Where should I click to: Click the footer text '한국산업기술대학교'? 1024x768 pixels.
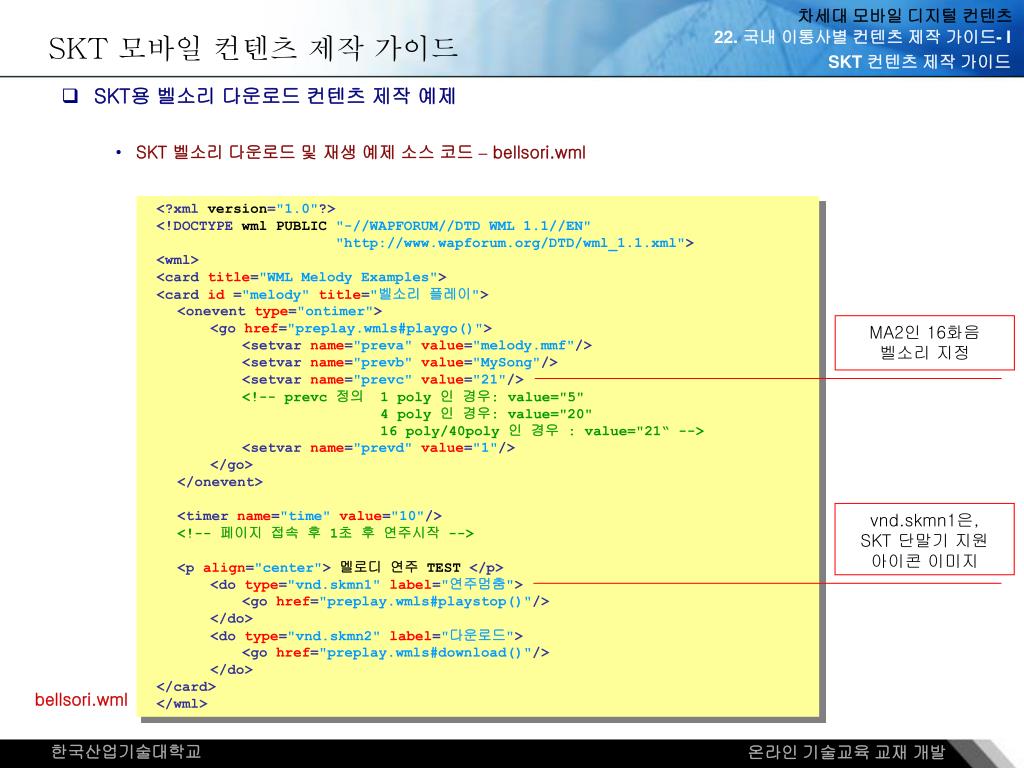pos(126,752)
